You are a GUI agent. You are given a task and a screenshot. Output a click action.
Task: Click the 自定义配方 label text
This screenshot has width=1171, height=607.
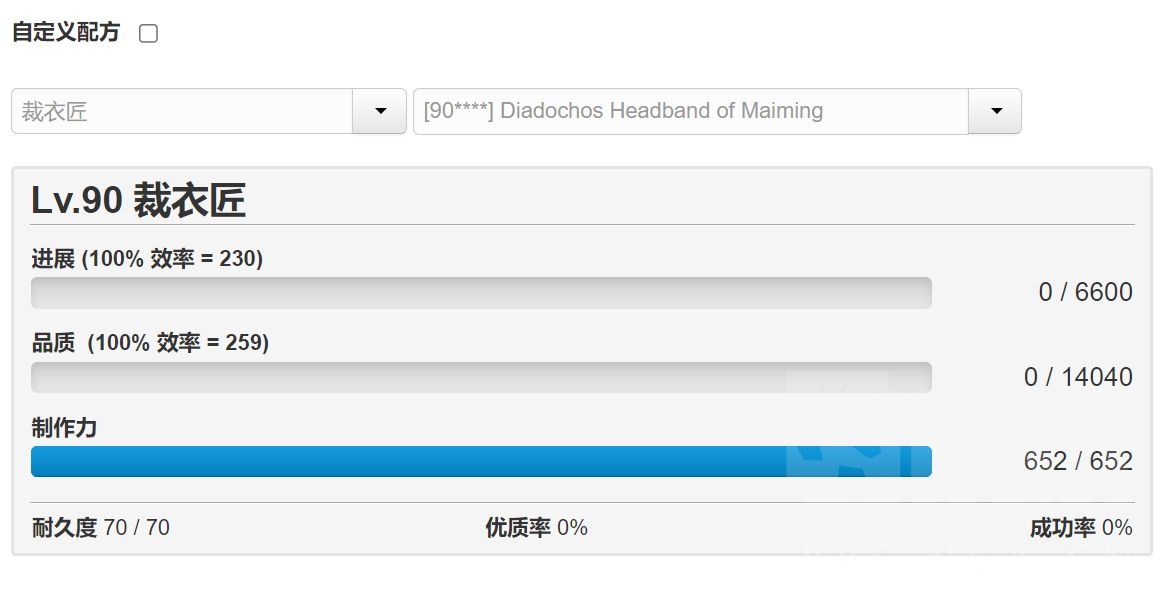(66, 33)
